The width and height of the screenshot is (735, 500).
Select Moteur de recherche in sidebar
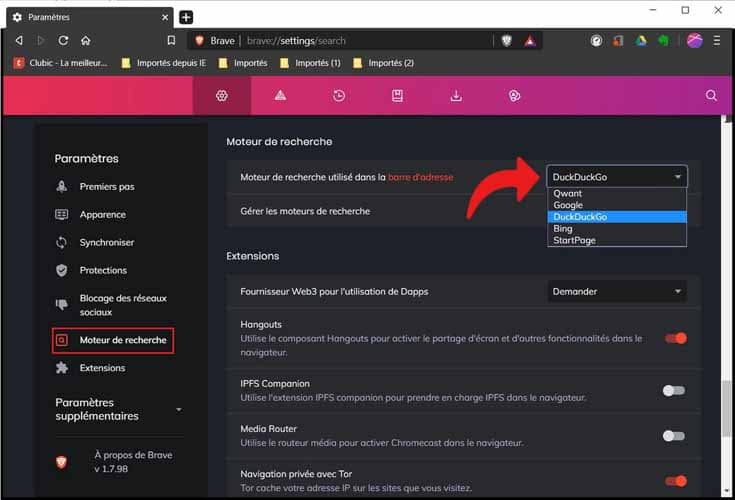[113, 340]
